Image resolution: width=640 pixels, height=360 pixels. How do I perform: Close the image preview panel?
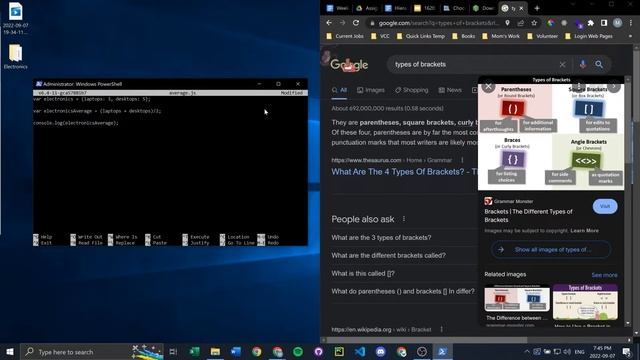[x=488, y=86]
